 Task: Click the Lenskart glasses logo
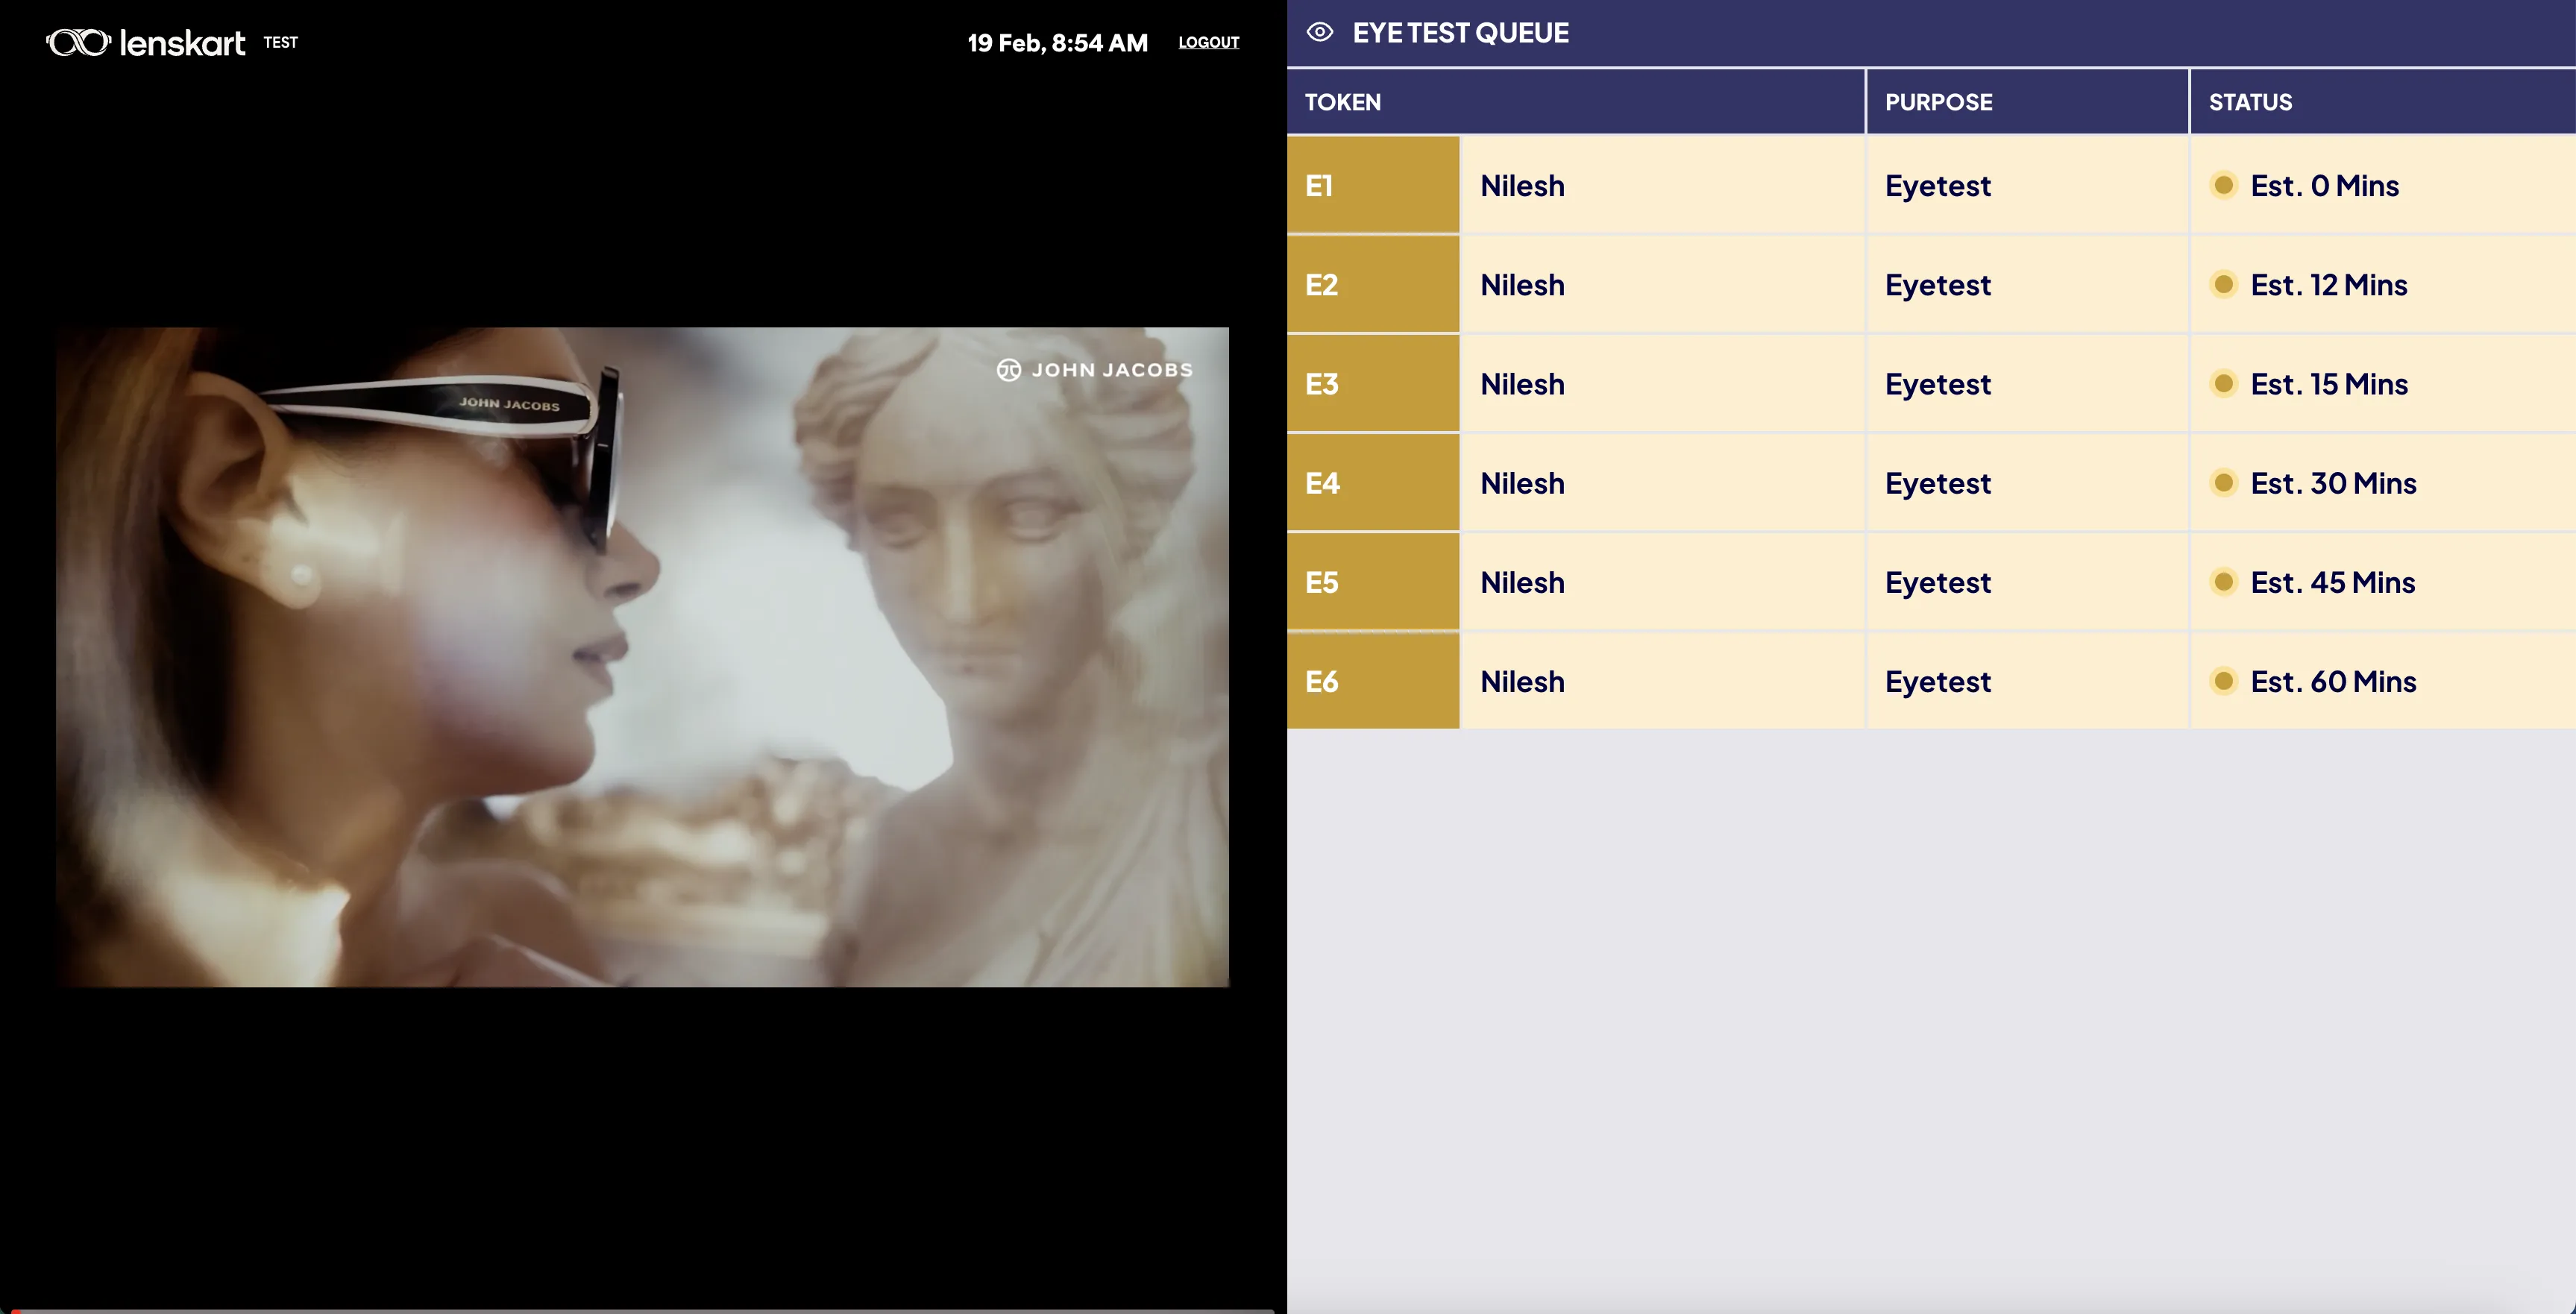click(78, 42)
